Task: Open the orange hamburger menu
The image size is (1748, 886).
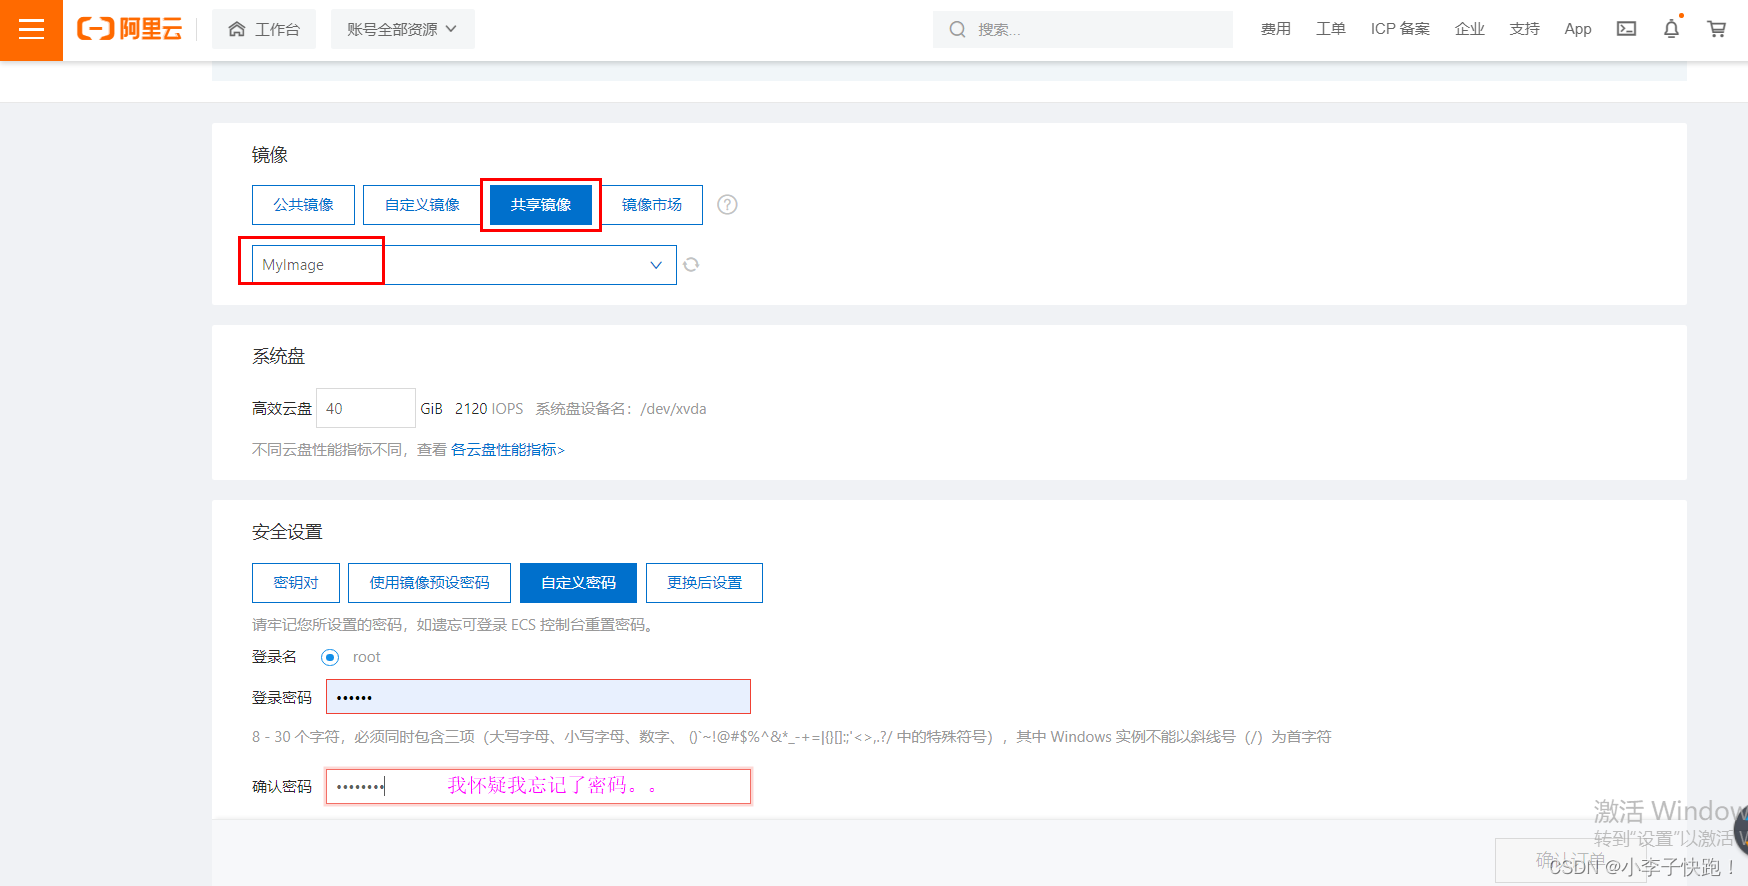Action: [31, 30]
